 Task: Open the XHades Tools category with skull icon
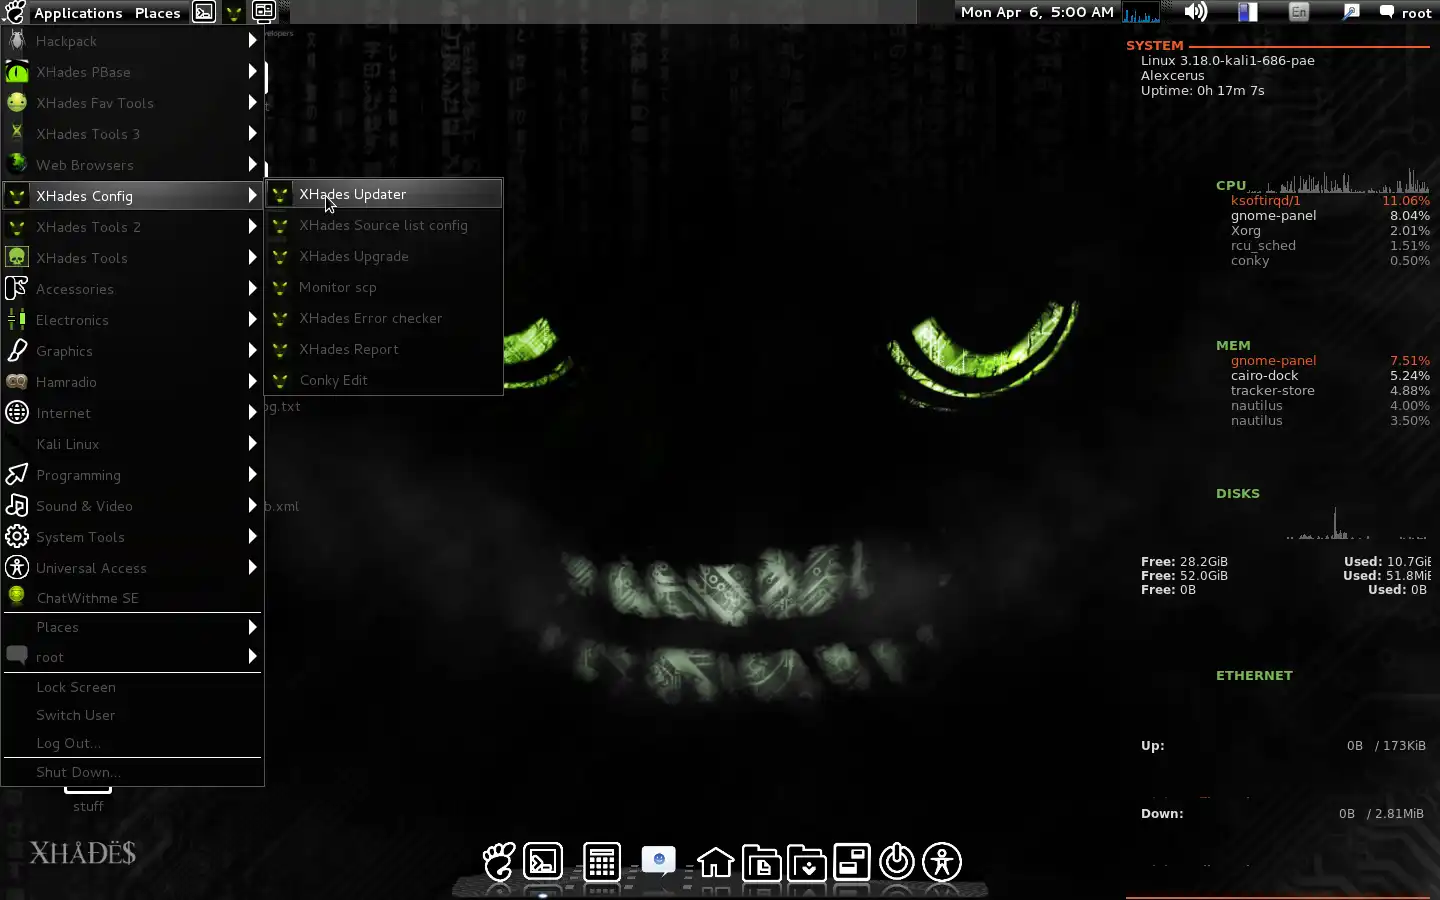coord(132,258)
